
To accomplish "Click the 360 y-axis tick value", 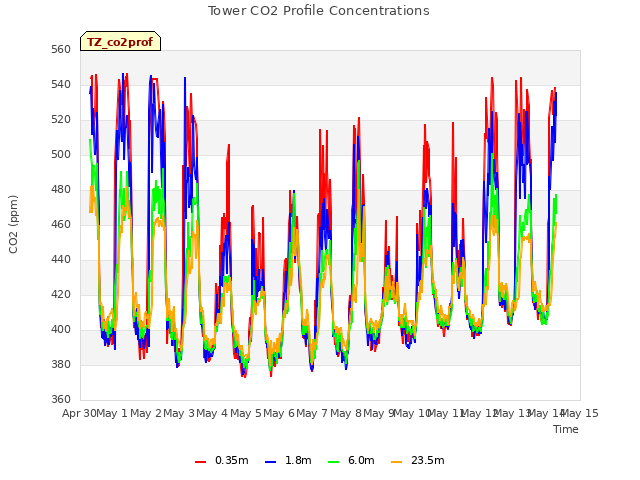I will (61, 400).
